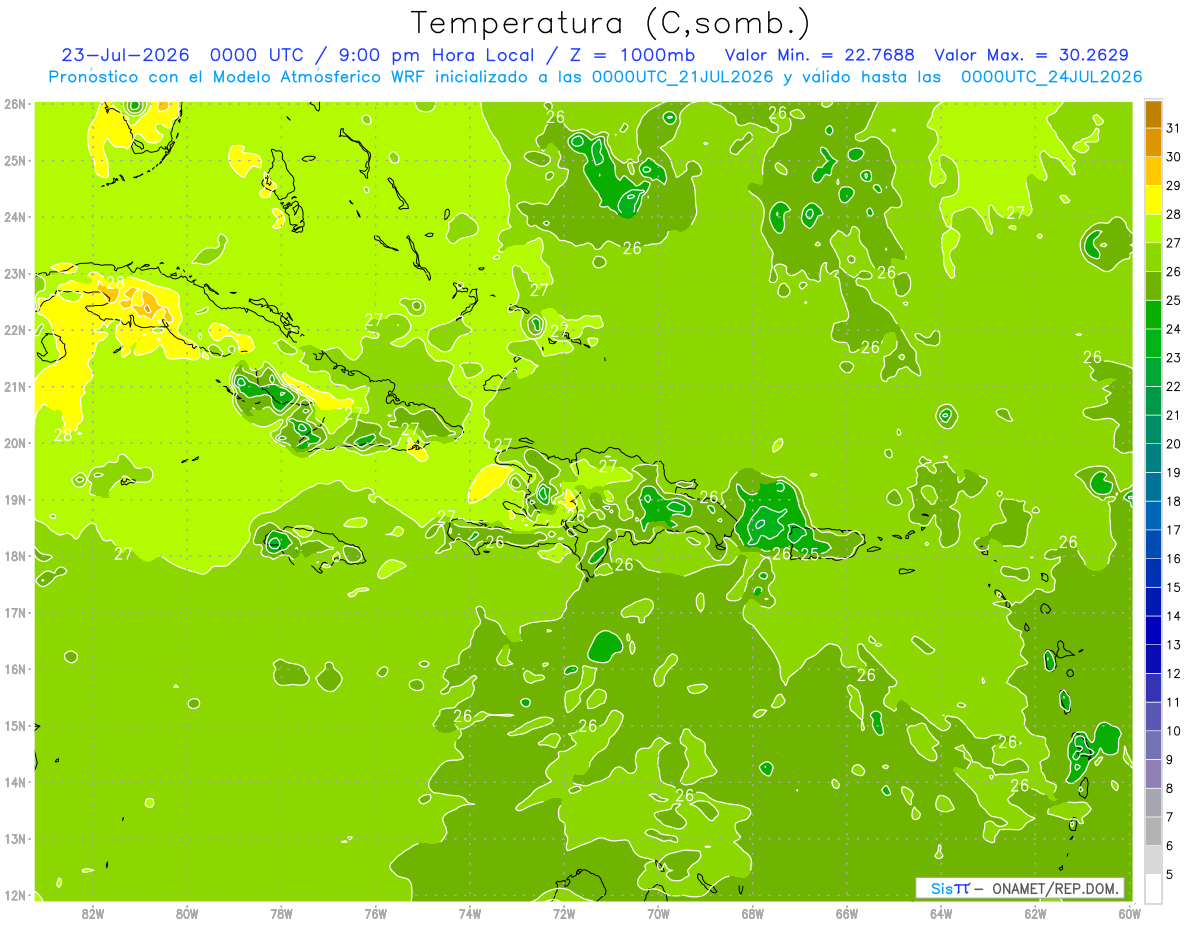Click the 12N latitude axis label

[14, 895]
